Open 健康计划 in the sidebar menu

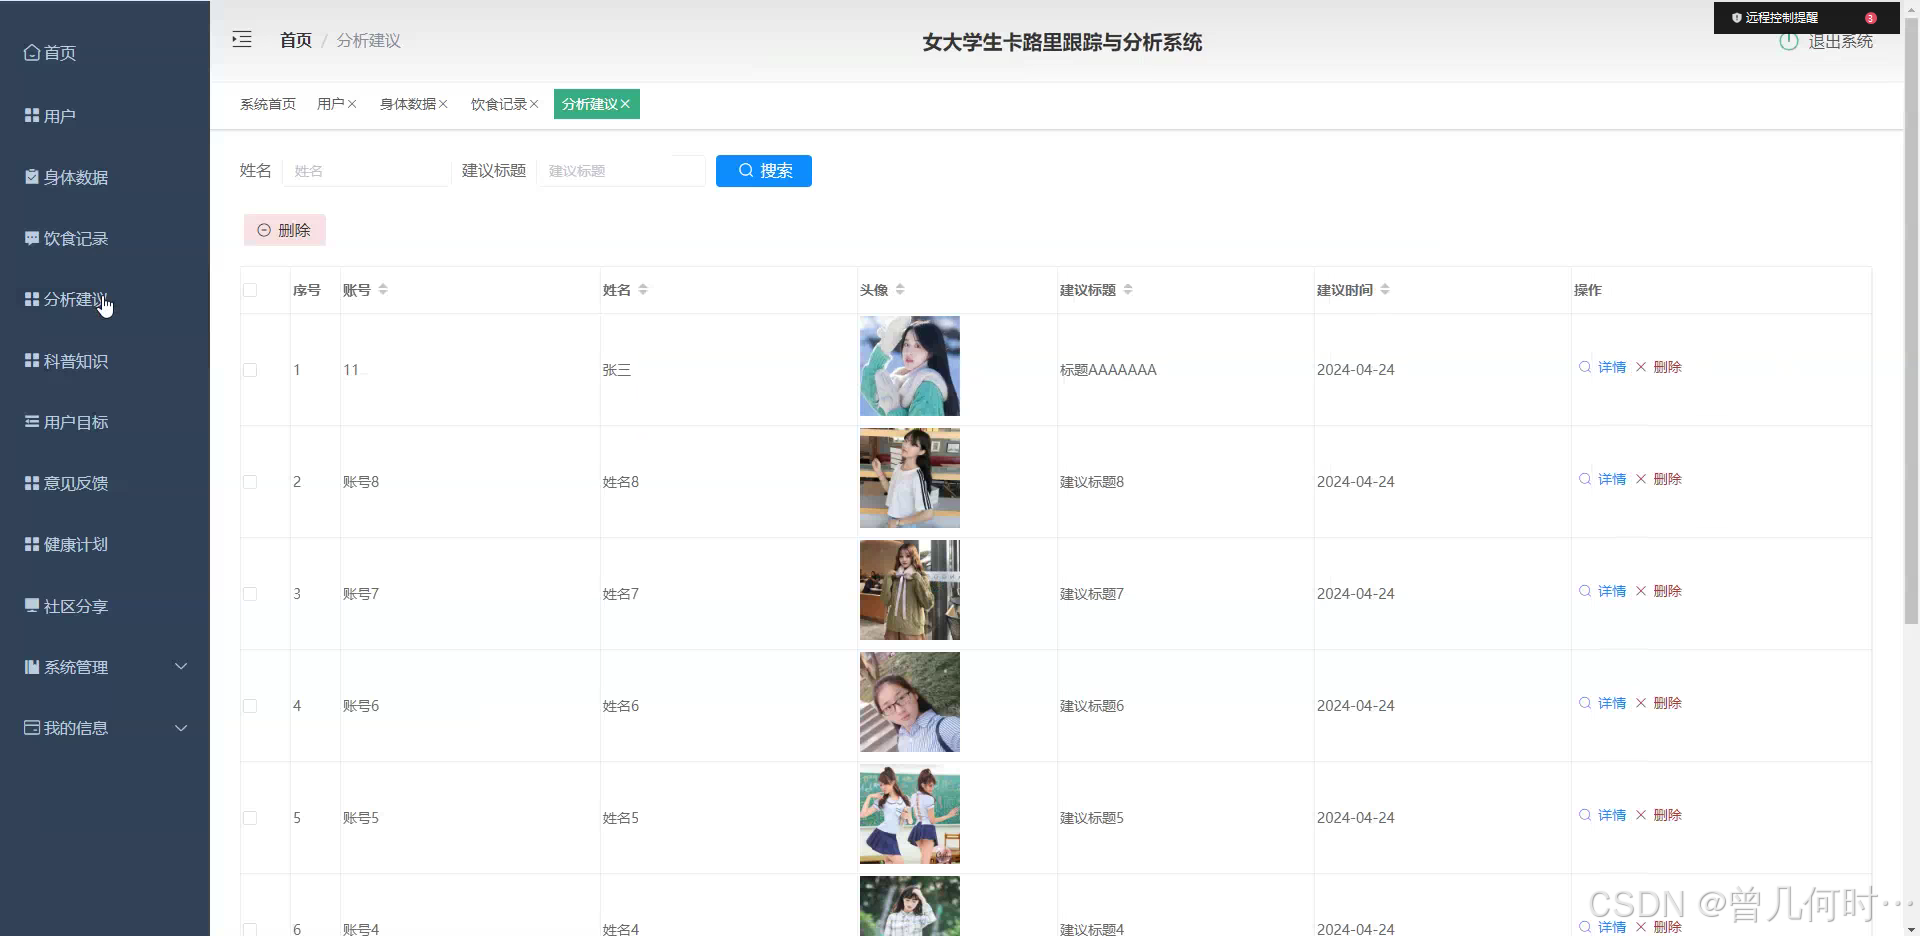point(105,544)
